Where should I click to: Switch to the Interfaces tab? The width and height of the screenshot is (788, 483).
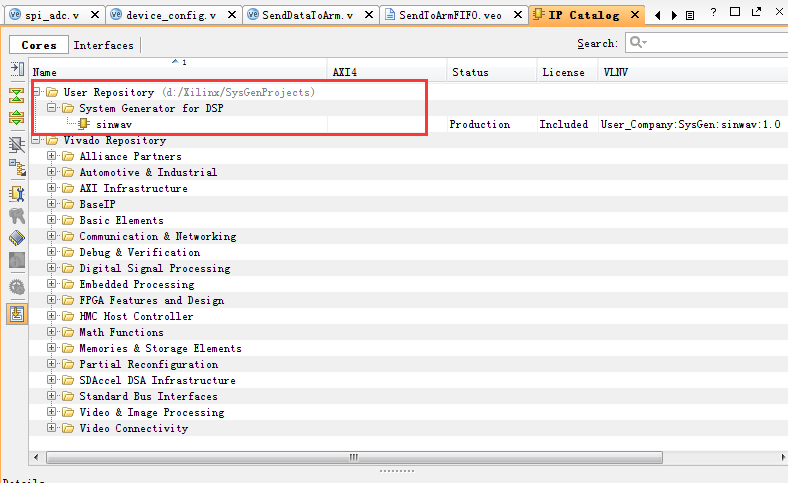click(103, 45)
